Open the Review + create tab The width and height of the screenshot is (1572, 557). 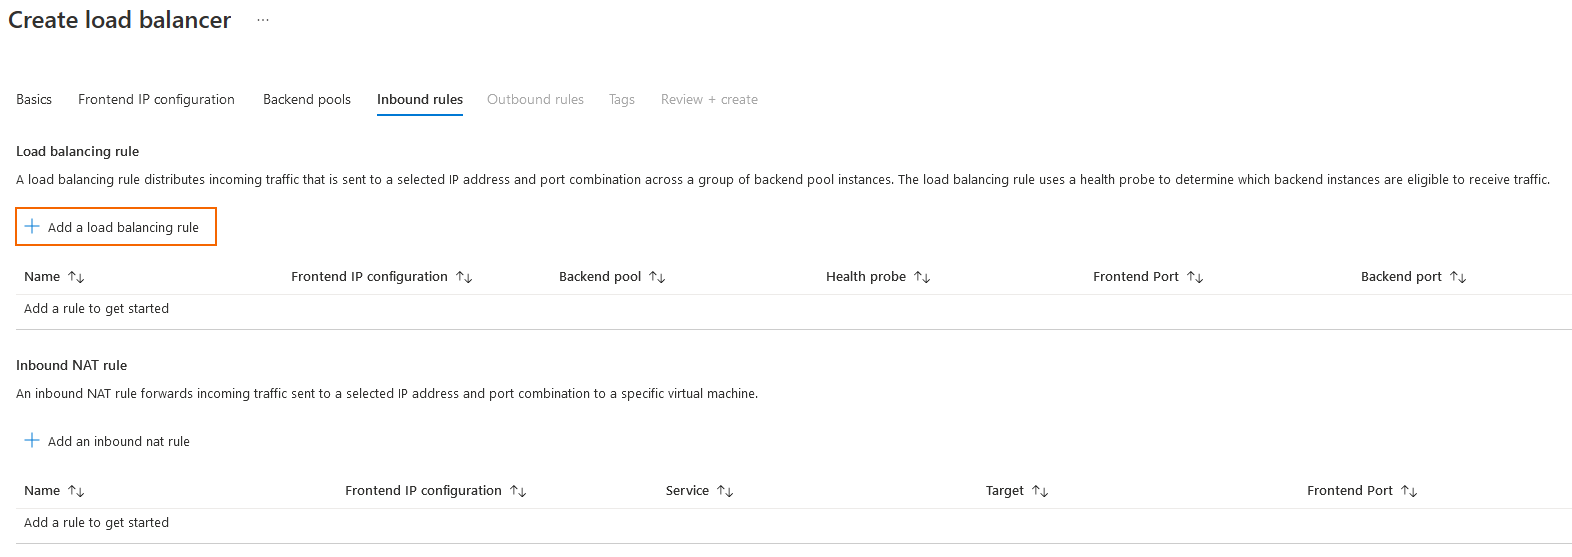(709, 100)
